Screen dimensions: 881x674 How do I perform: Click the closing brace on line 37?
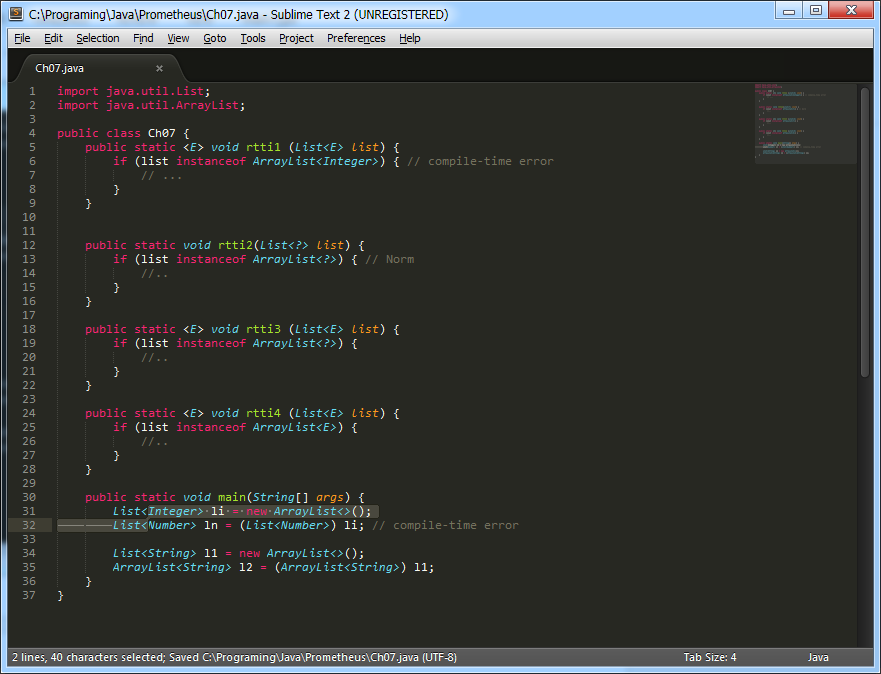tap(61, 595)
